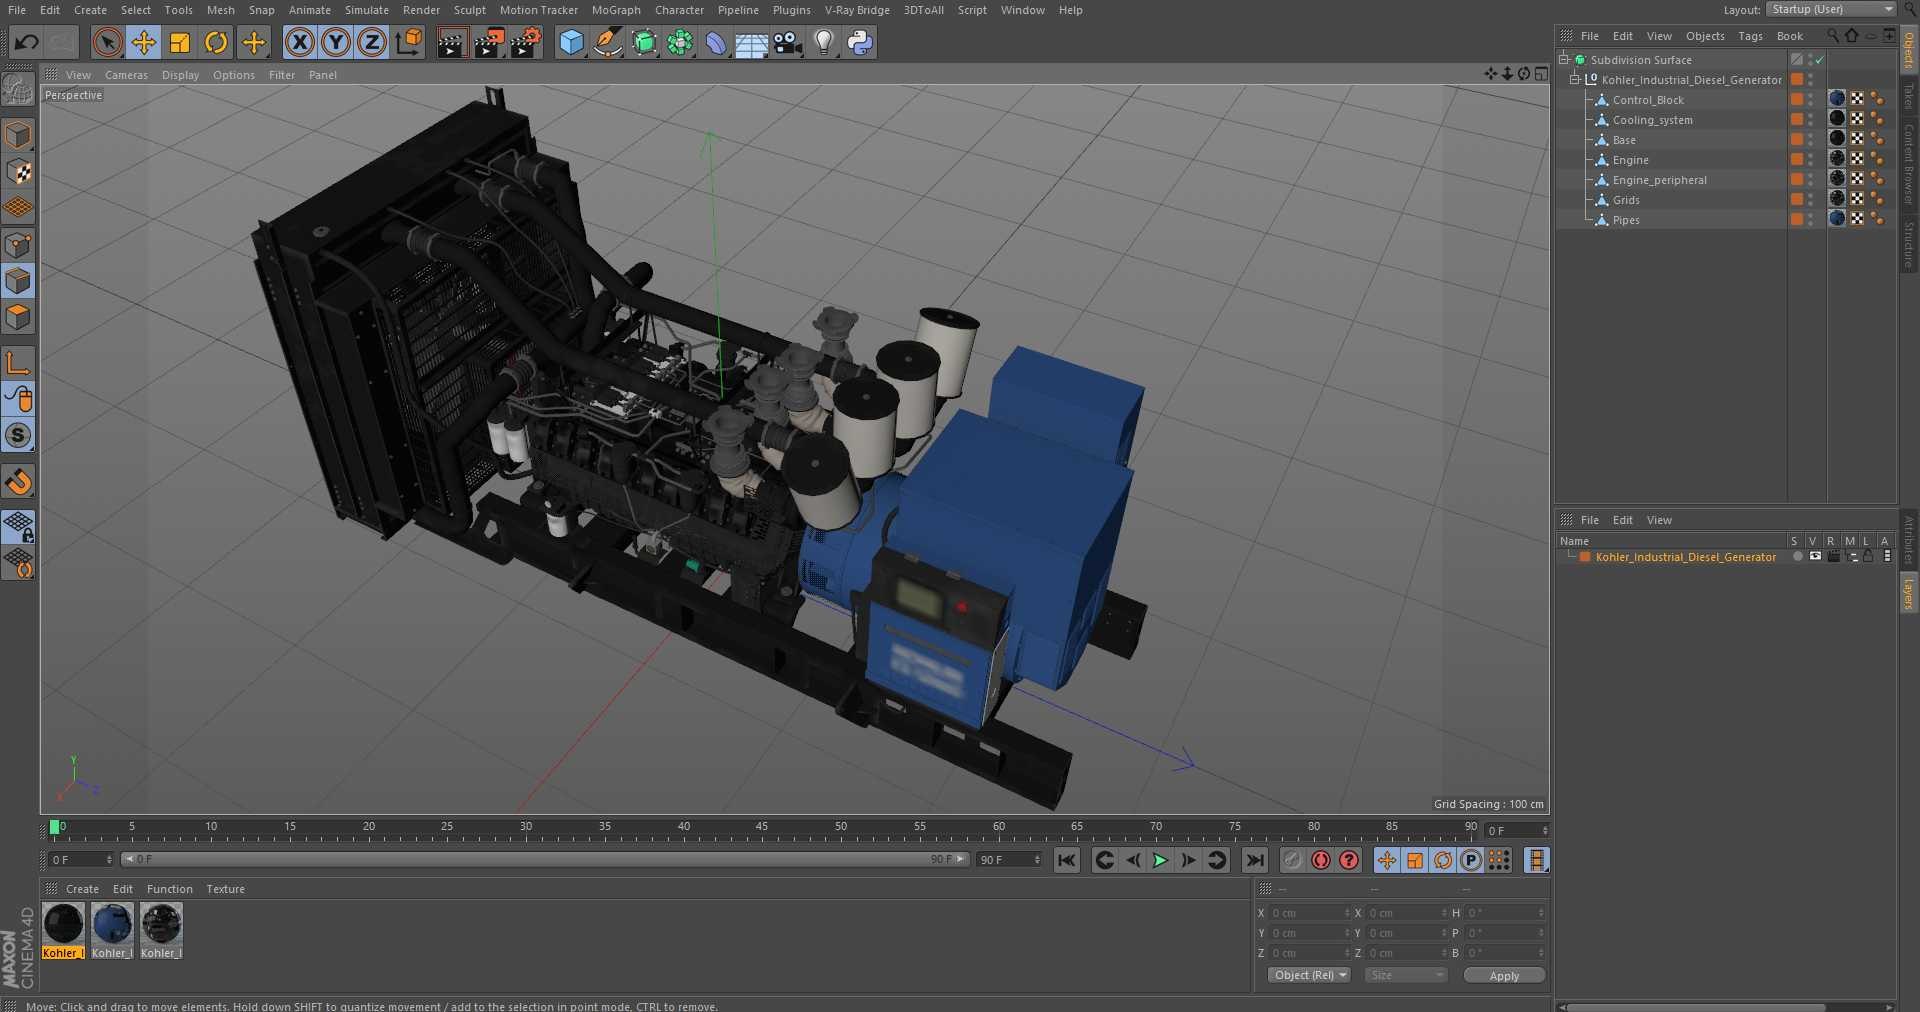Toggle Autokeying record button

point(1321,860)
